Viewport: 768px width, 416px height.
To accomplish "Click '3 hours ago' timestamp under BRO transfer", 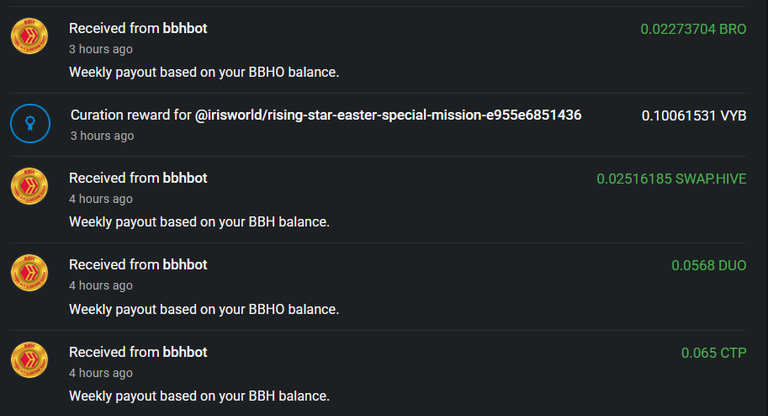I will click(100, 49).
